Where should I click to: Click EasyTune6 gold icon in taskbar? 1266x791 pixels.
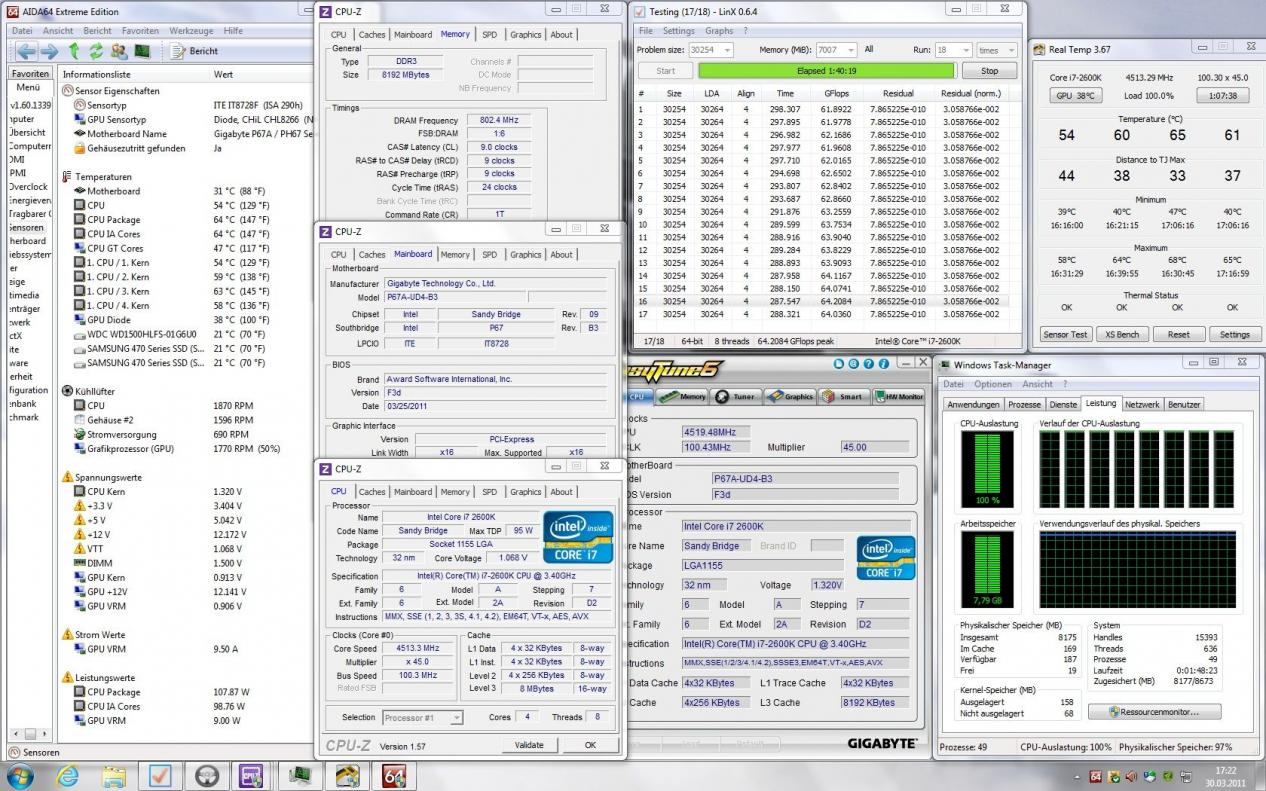[347, 775]
